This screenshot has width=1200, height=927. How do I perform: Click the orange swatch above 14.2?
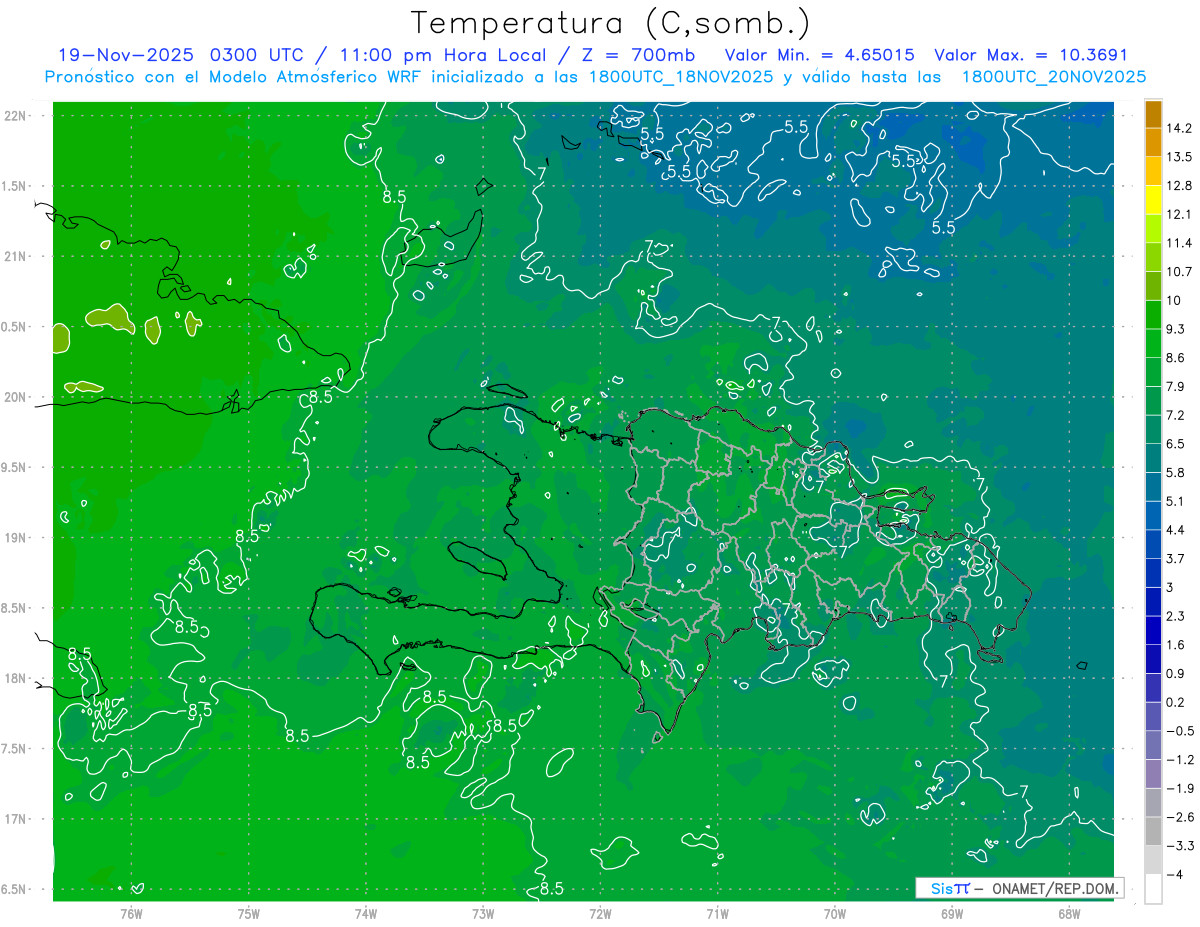(x=1153, y=114)
